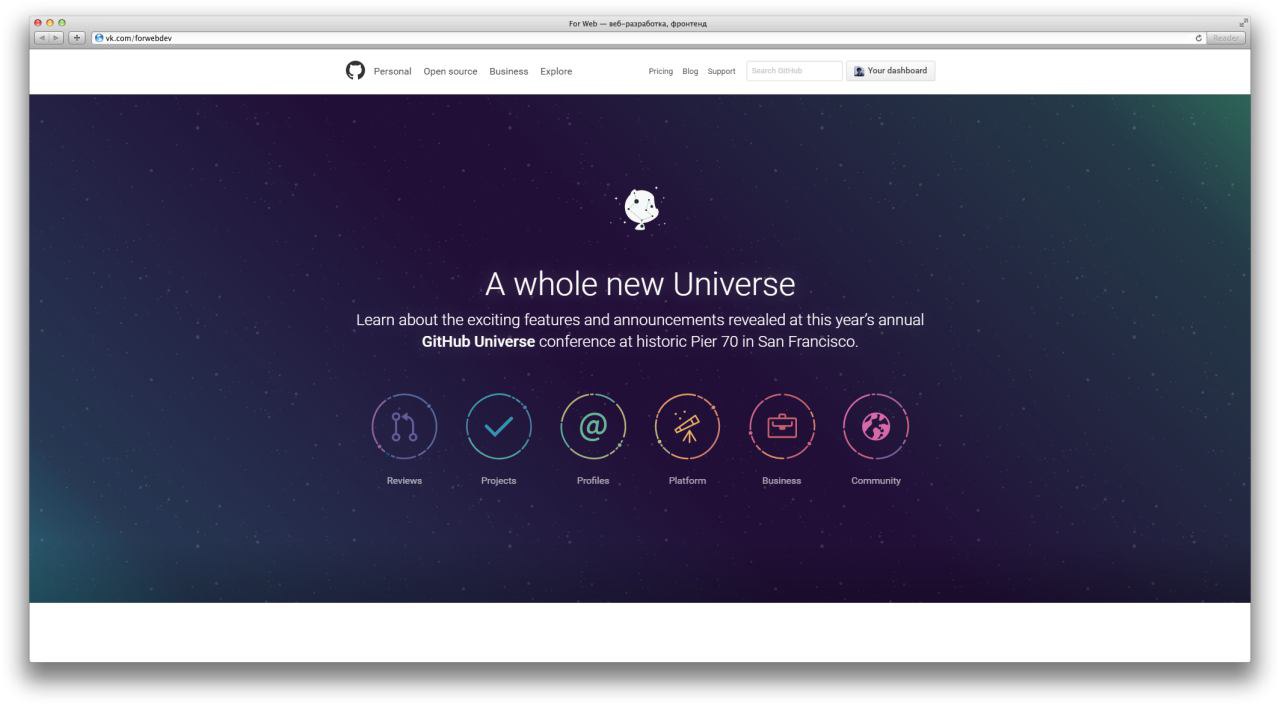Image resolution: width=1280 pixels, height=705 pixels.
Task: Go to Open source nav item
Action: coord(450,71)
